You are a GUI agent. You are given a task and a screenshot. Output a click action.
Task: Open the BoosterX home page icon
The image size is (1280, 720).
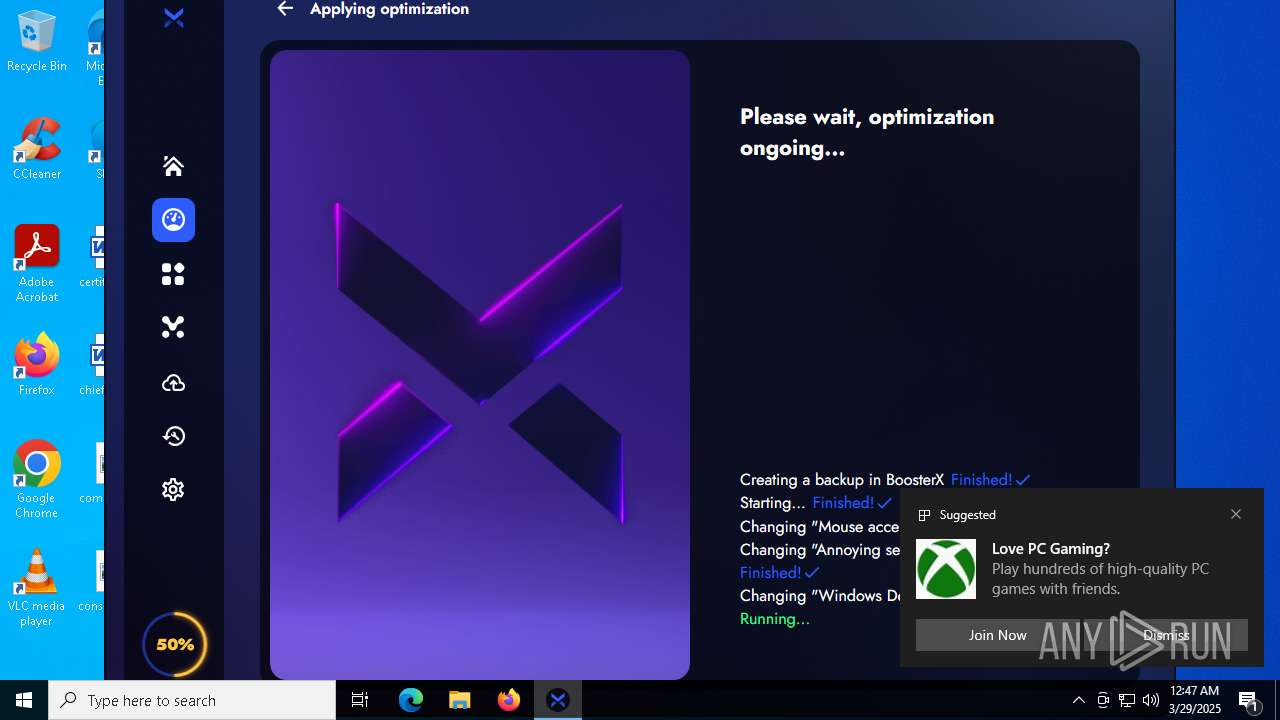(x=173, y=166)
